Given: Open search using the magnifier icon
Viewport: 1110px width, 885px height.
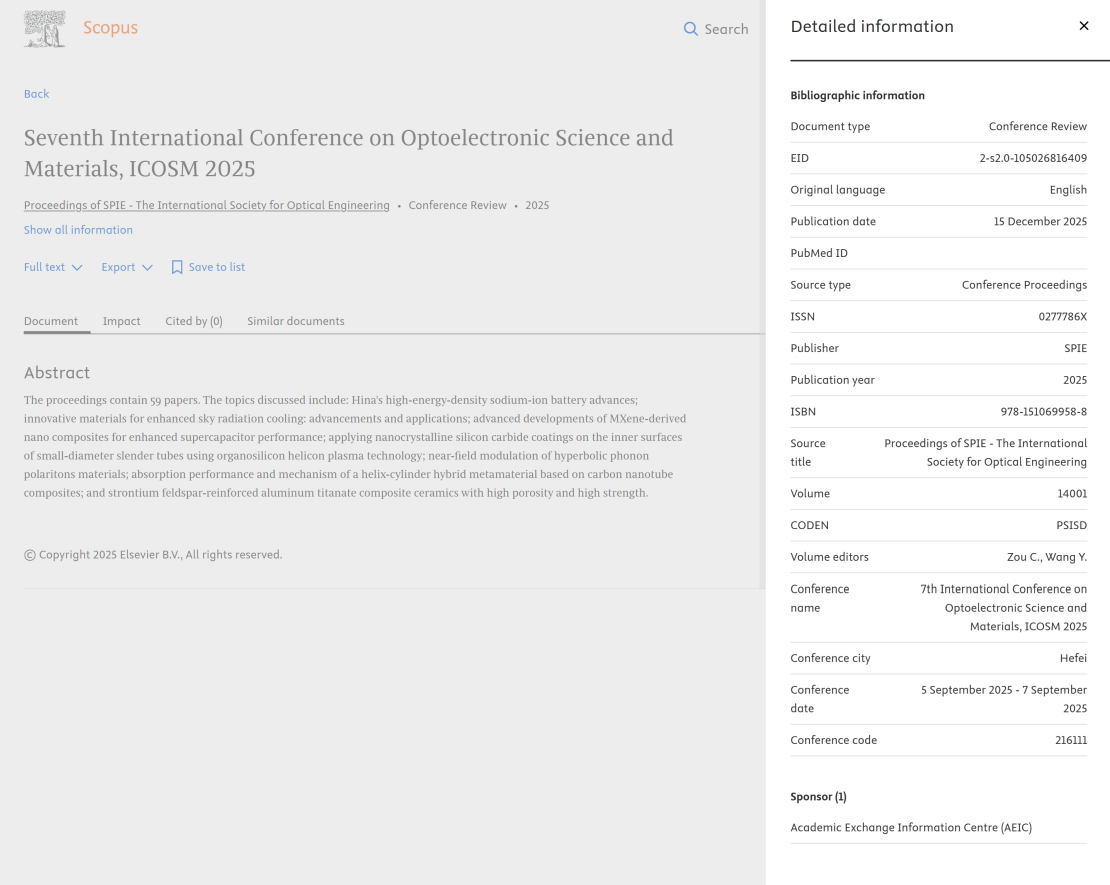Looking at the screenshot, I should [690, 29].
